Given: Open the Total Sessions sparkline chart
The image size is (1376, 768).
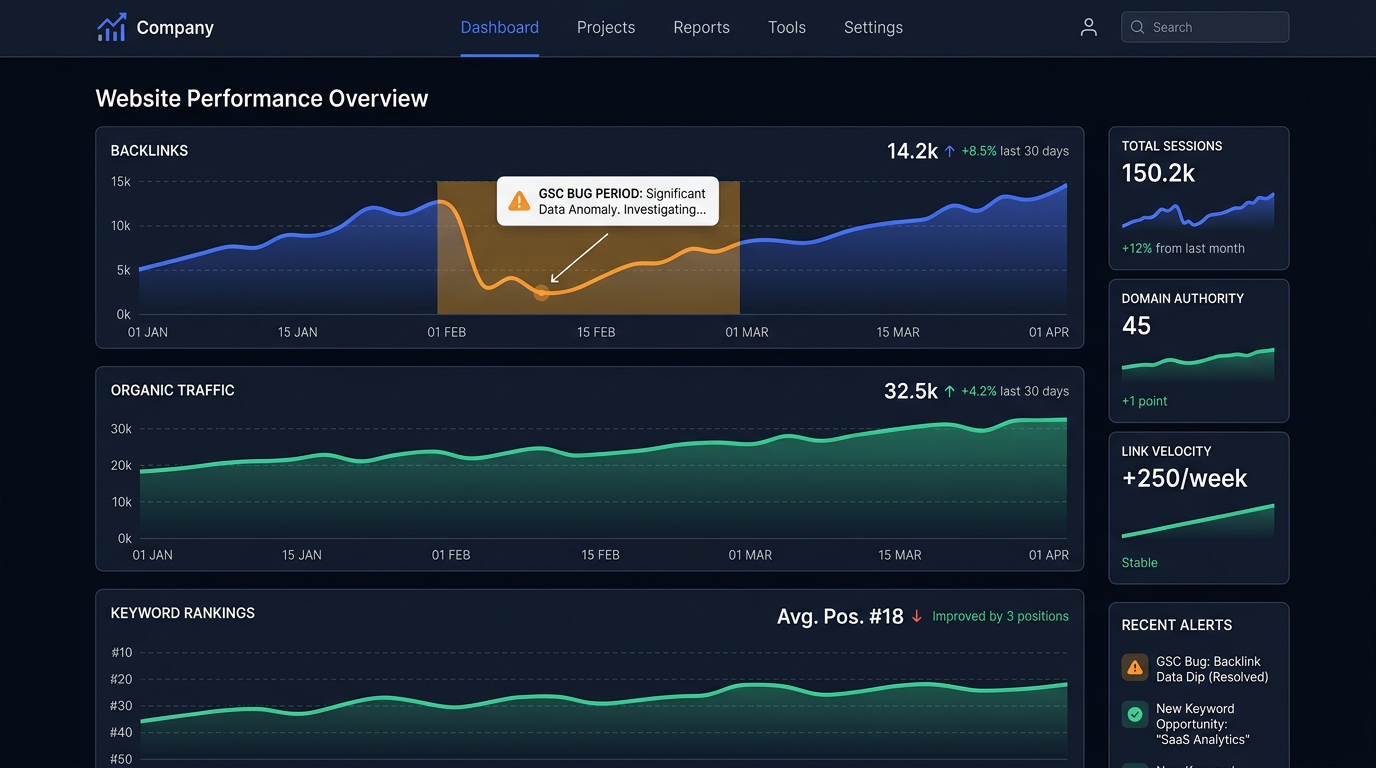Looking at the screenshot, I should click(1198, 211).
